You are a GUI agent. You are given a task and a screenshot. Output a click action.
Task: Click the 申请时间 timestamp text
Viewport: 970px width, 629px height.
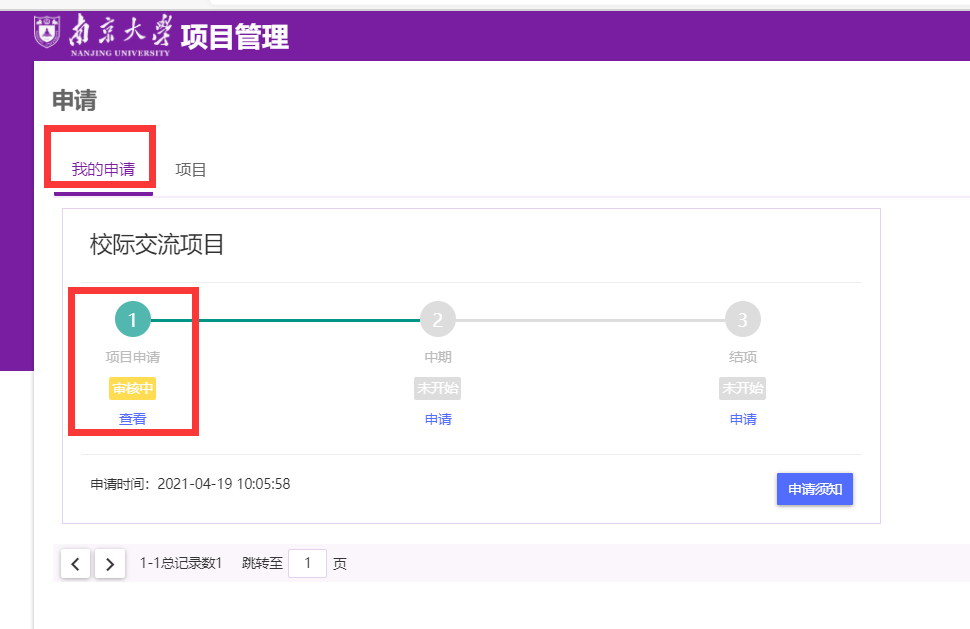coord(190,484)
